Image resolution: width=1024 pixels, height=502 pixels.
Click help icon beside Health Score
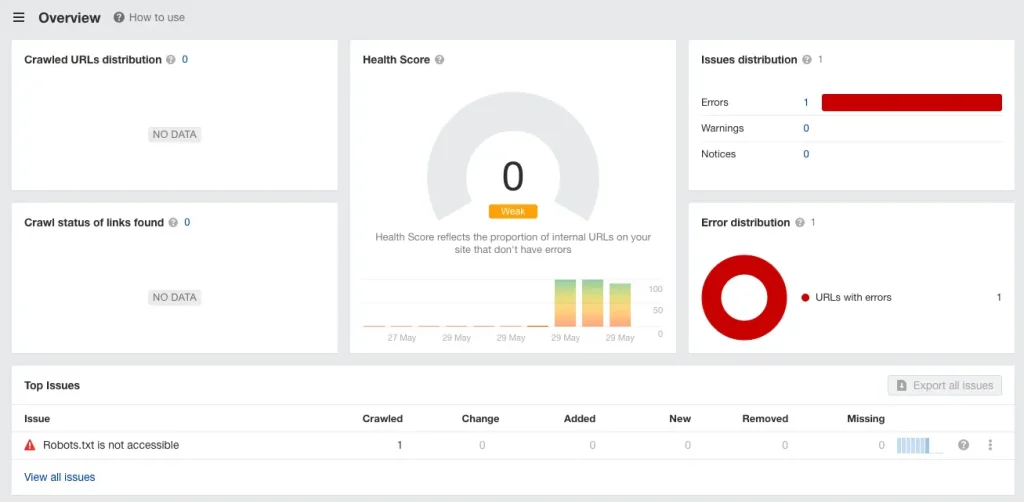pos(440,59)
